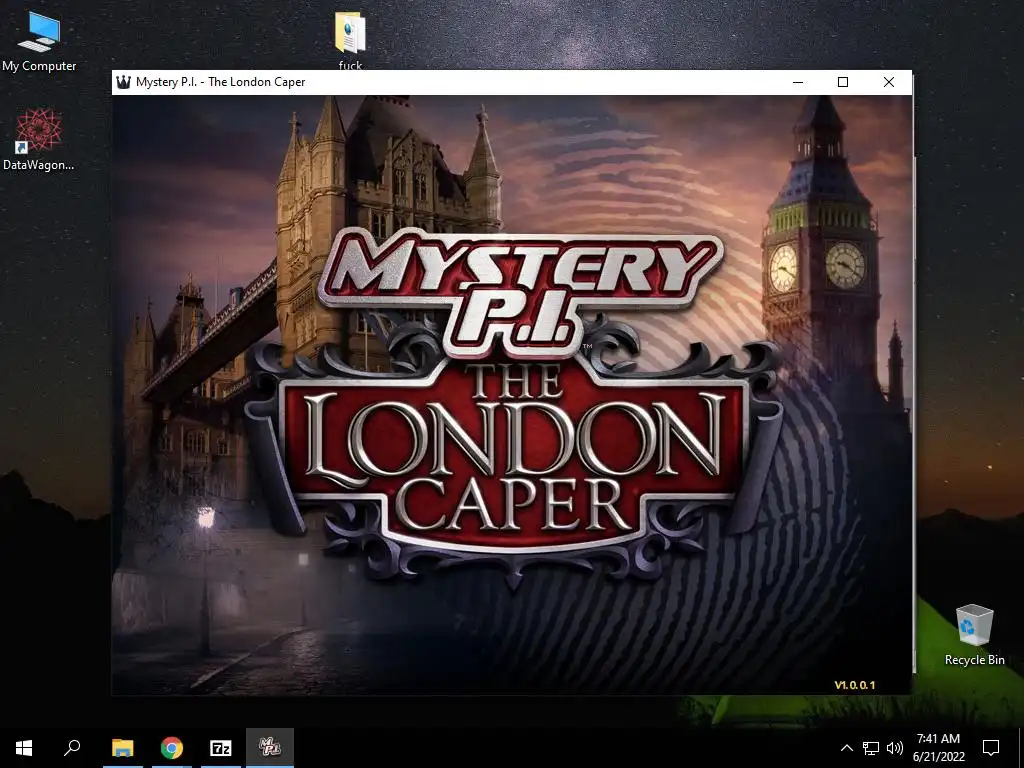Open 7-Zip from the taskbar
Image resolution: width=1024 pixels, height=768 pixels.
(221, 748)
